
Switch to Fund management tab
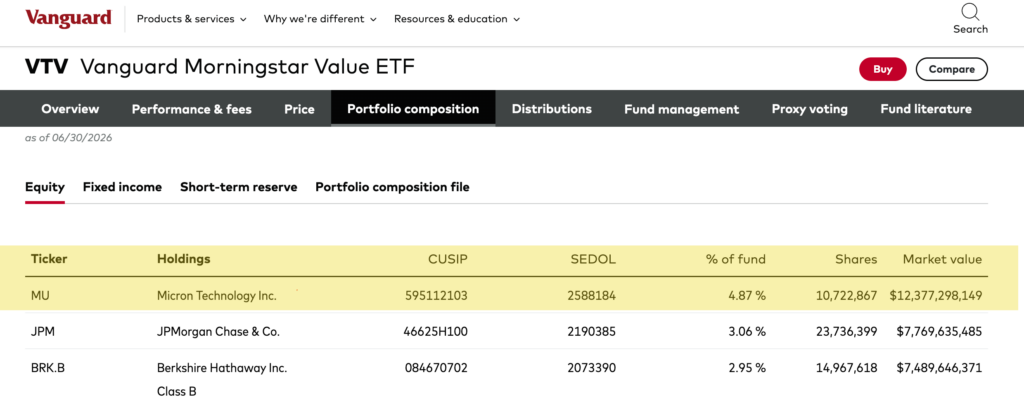(682, 109)
